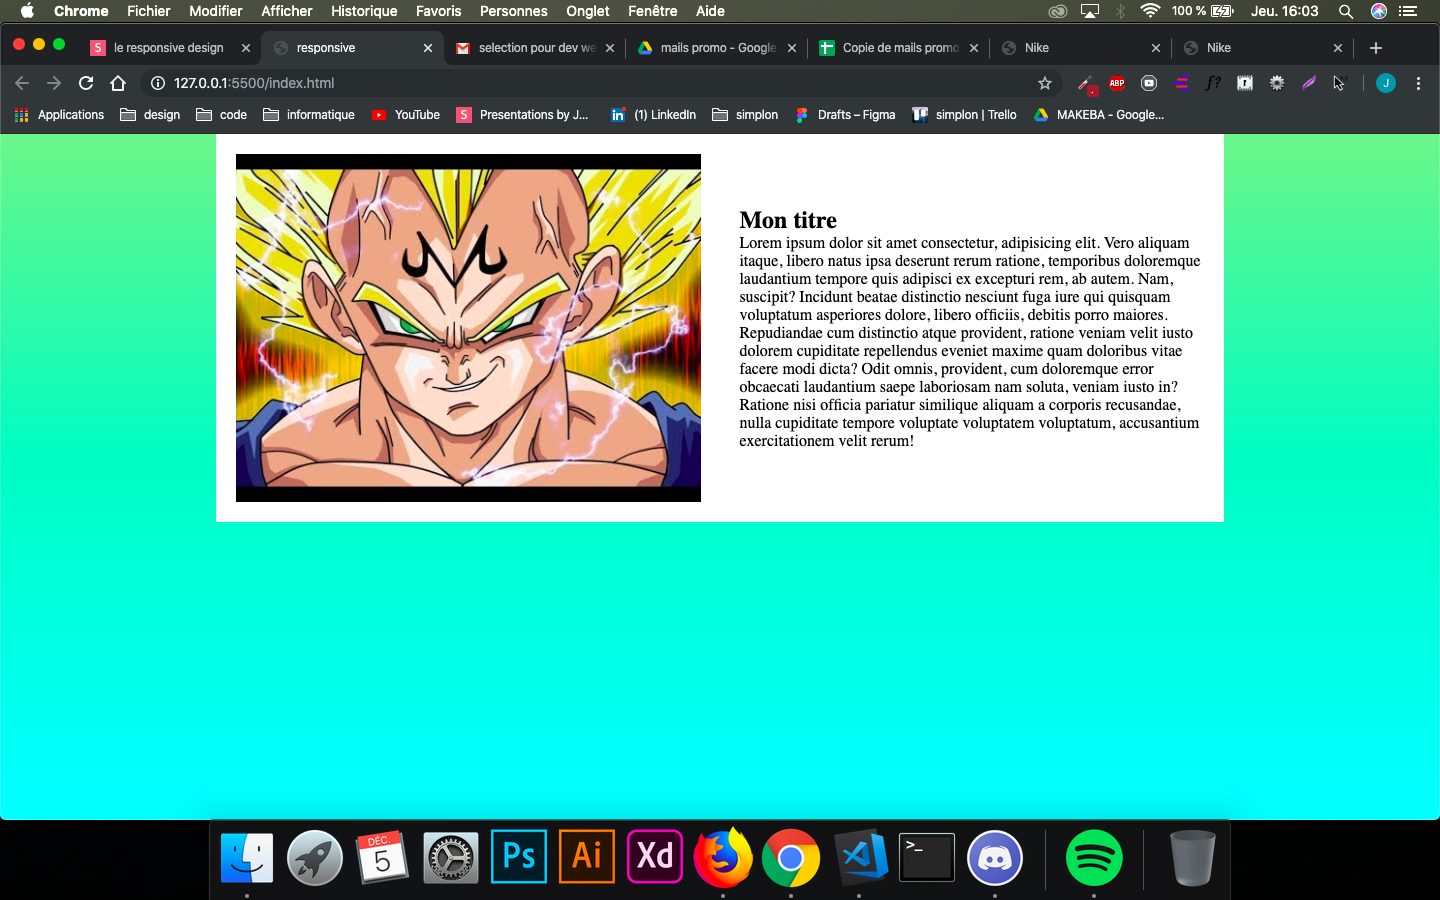Open the 'code' bookmarks folder
Screen dimensions: 1440x900
pyautogui.click(x=222, y=115)
